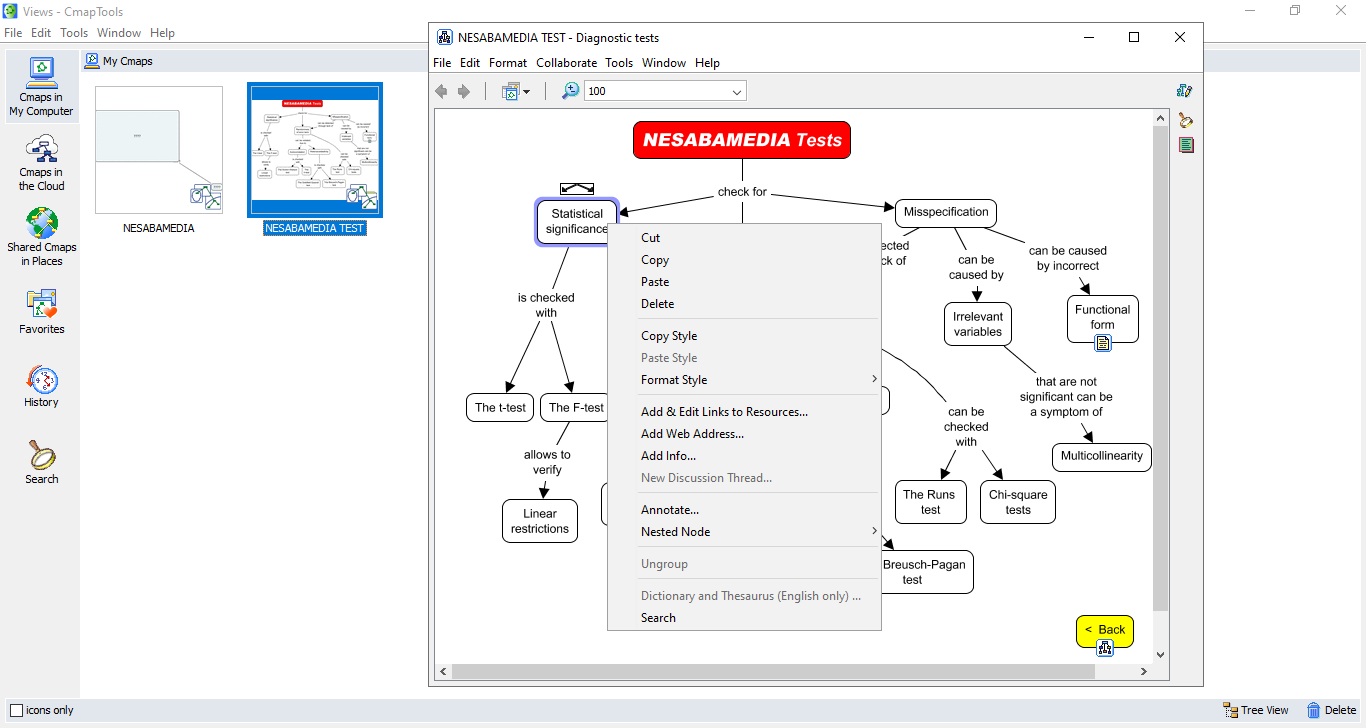Viewport: 1366px width, 728px height.
Task: Open the zoom level 100 dropdown
Action: (x=737, y=92)
